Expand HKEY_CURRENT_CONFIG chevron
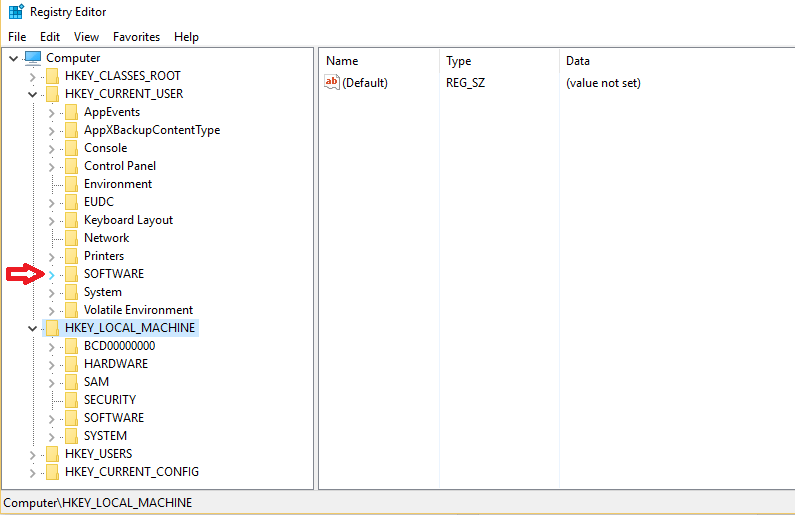Viewport: 795px width, 515px height. coord(32,473)
